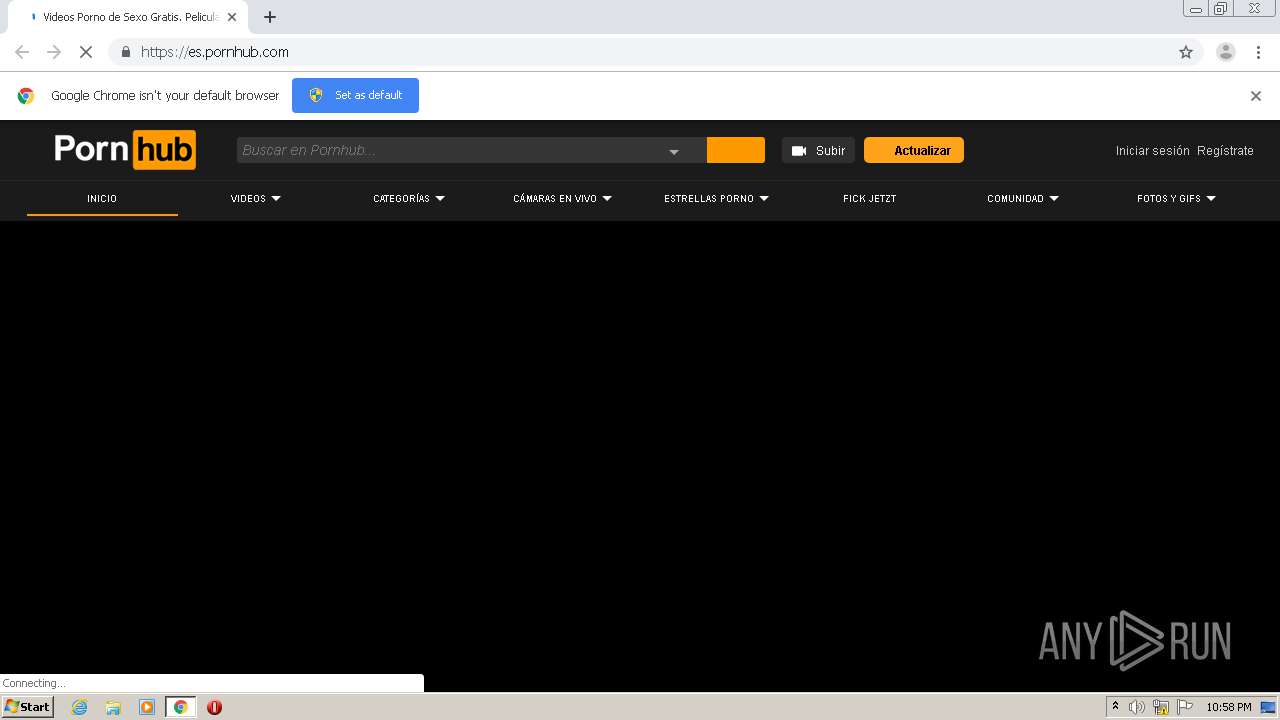Click the forward navigation arrow

[x=54, y=52]
